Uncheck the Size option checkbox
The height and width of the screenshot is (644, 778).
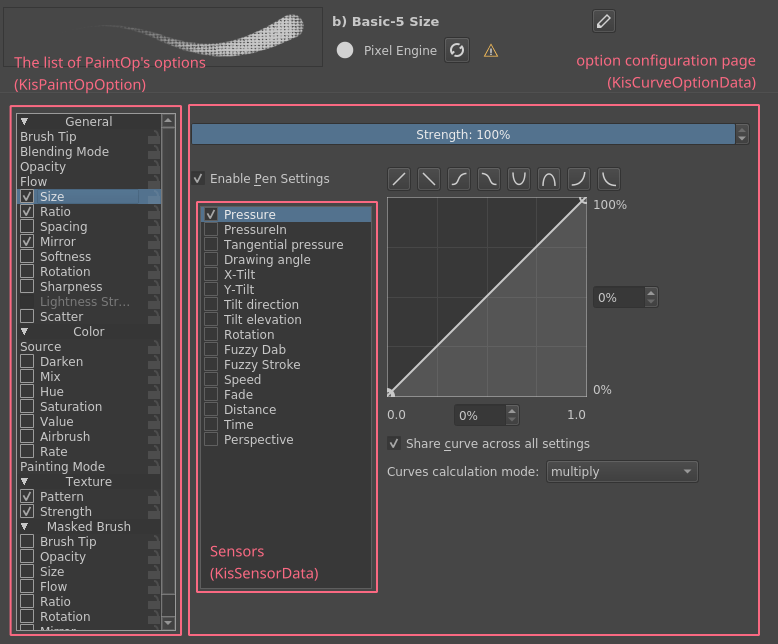(x=27, y=196)
